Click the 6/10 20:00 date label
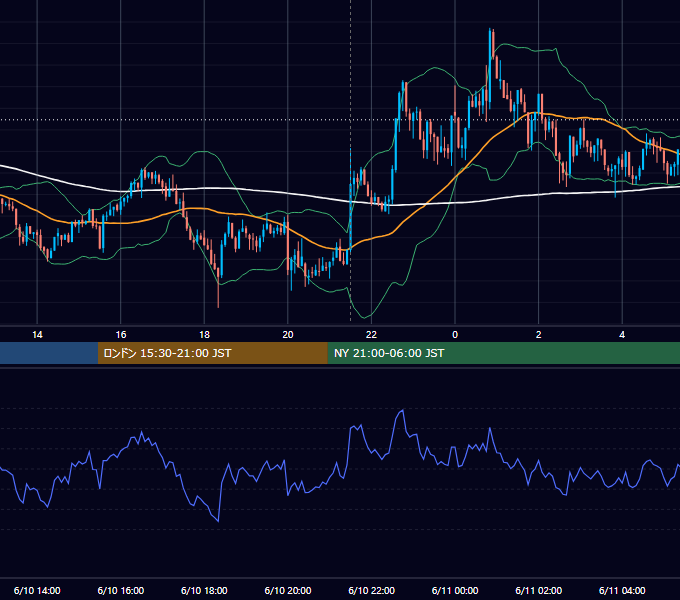 (x=288, y=590)
